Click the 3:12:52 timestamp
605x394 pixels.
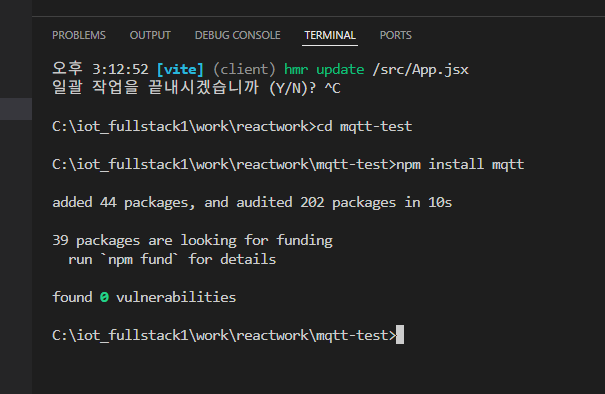tap(120, 69)
